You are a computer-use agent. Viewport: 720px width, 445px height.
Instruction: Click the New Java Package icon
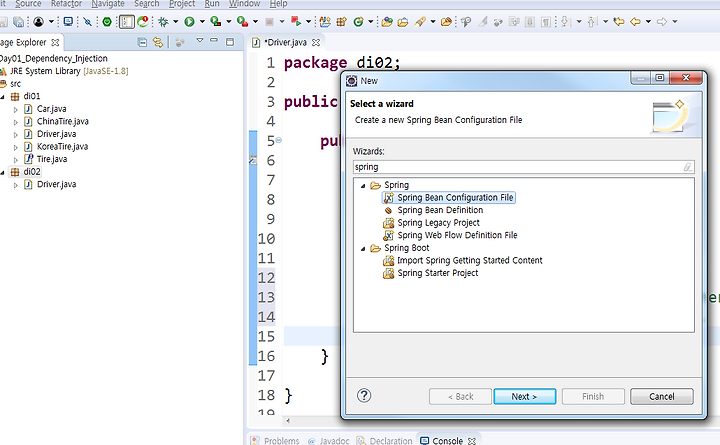pyautogui.click(x=342, y=22)
